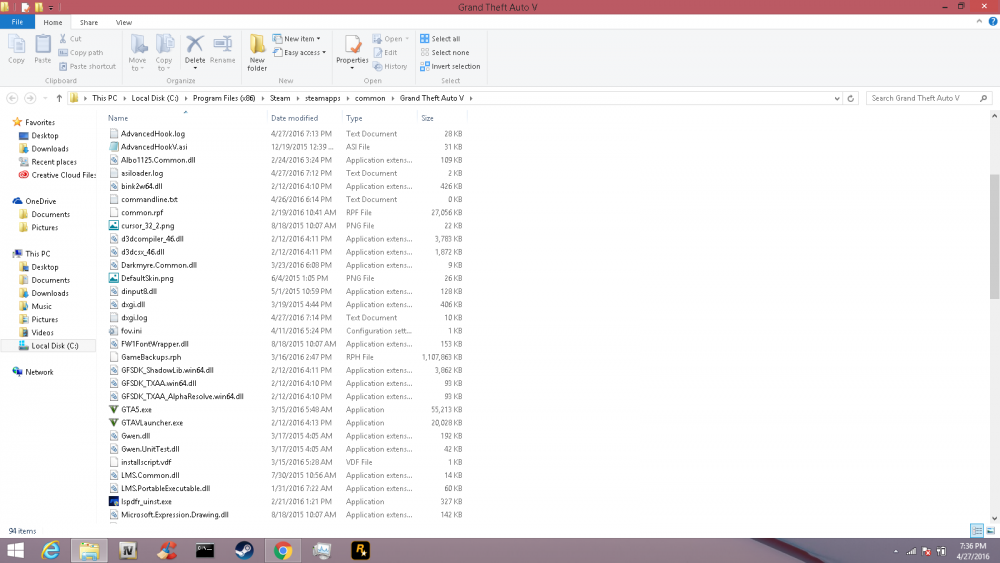Open the Windows Start button

pos(15,550)
